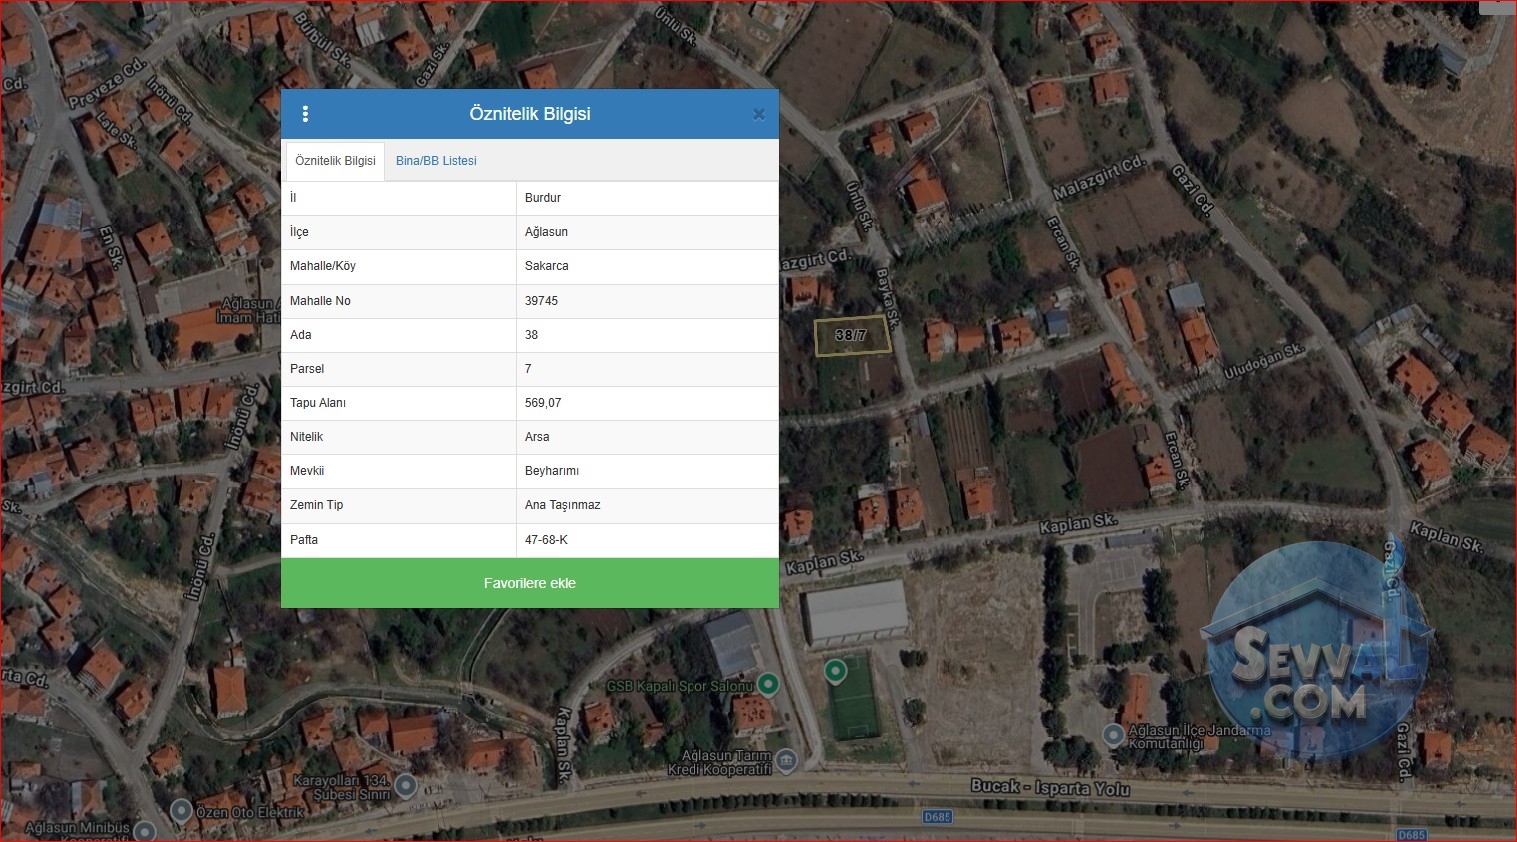Close the Öznitelik Bilgisi dialog

pyautogui.click(x=759, y=114)
